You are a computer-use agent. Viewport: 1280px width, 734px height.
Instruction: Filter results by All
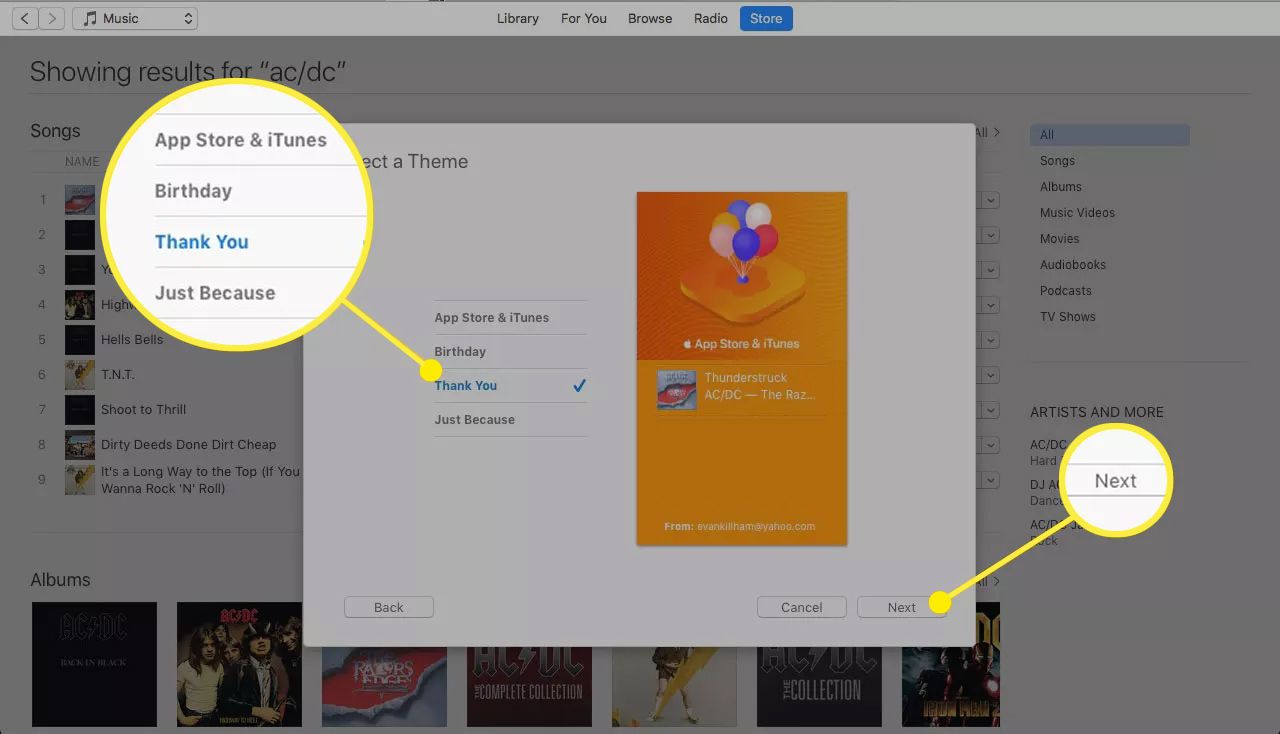tap(1109, 135)
